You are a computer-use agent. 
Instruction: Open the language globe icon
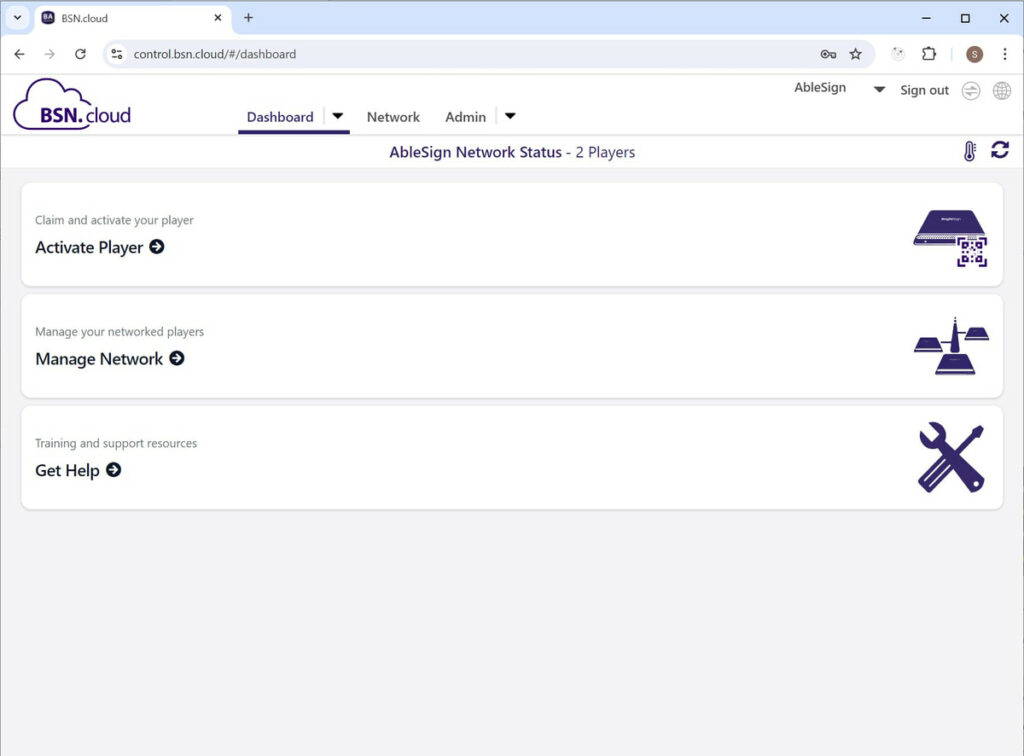[x=1003, y=89]
